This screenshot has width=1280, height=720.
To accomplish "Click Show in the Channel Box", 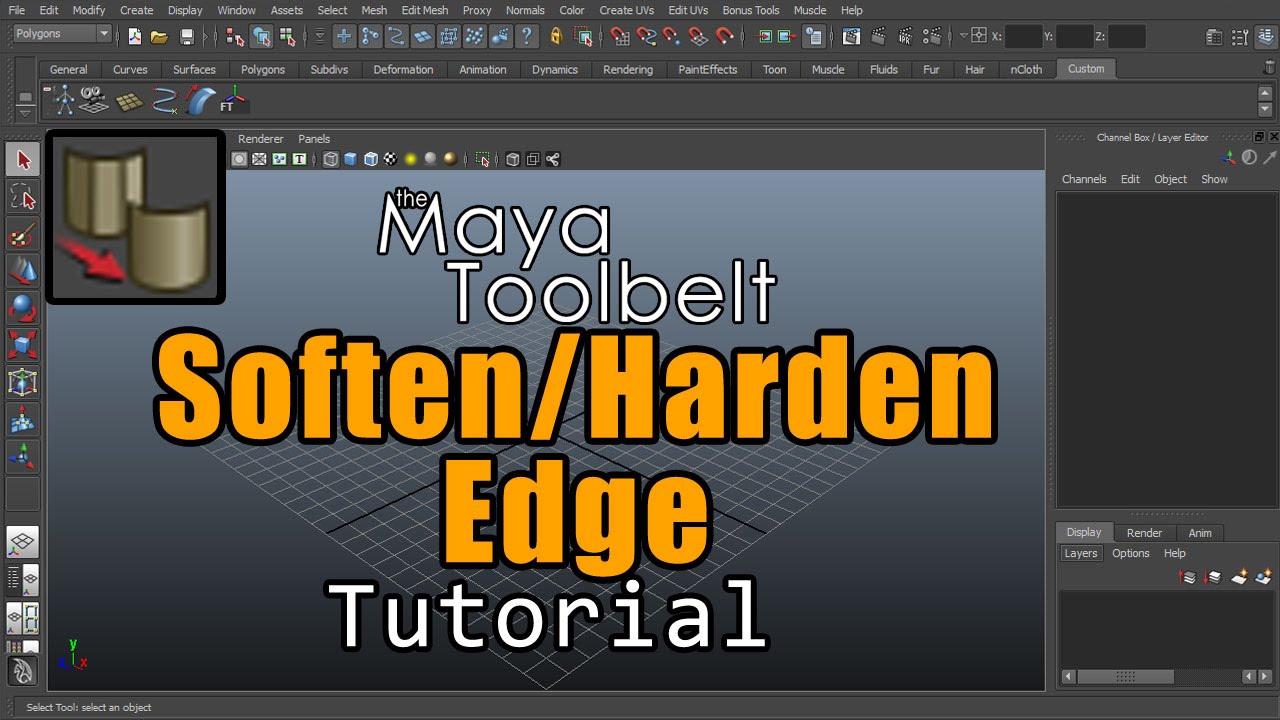I will click(1214, 179).
